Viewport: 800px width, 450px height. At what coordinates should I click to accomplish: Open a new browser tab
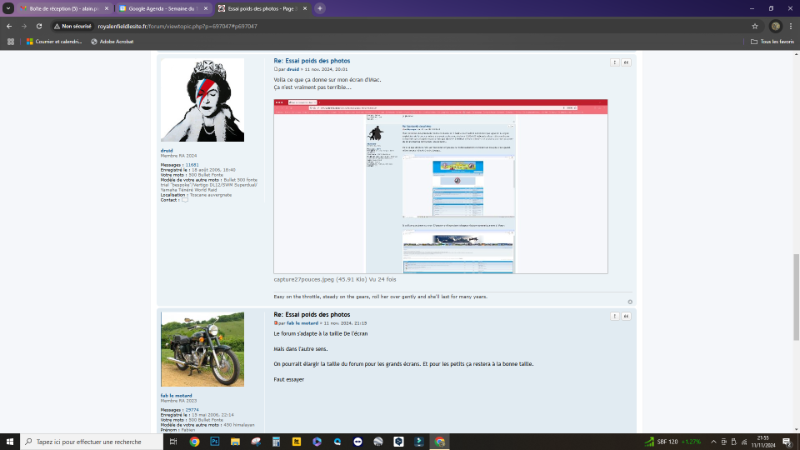click(x=320, y=8)
